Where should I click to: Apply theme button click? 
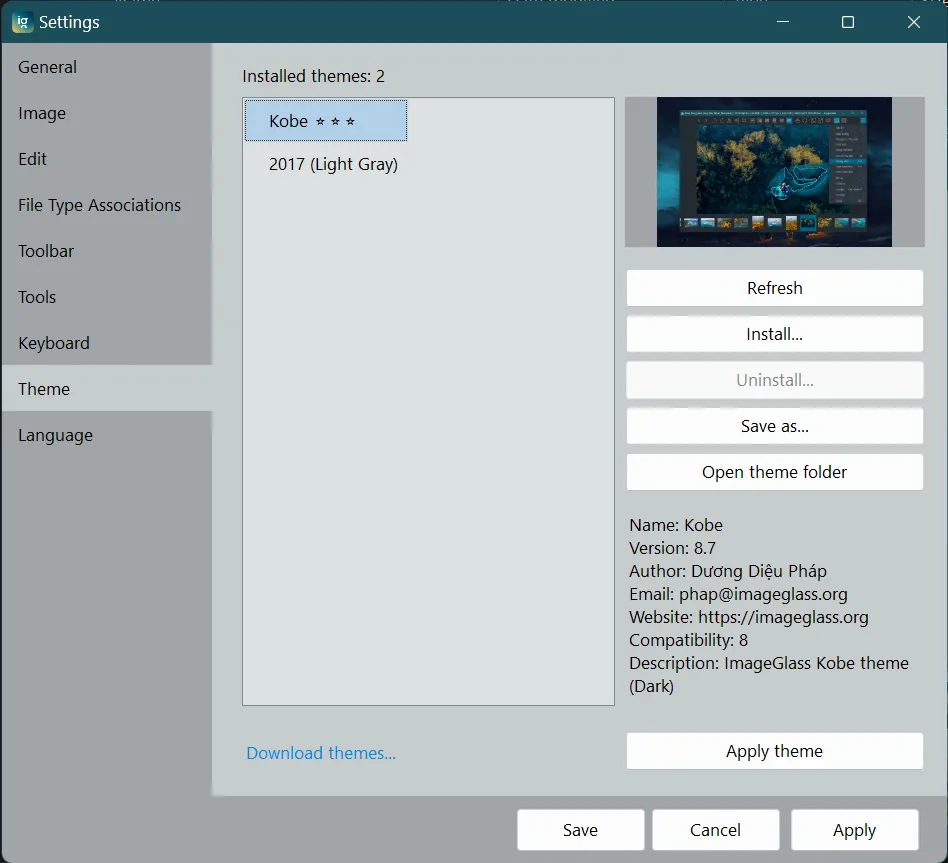774,751
